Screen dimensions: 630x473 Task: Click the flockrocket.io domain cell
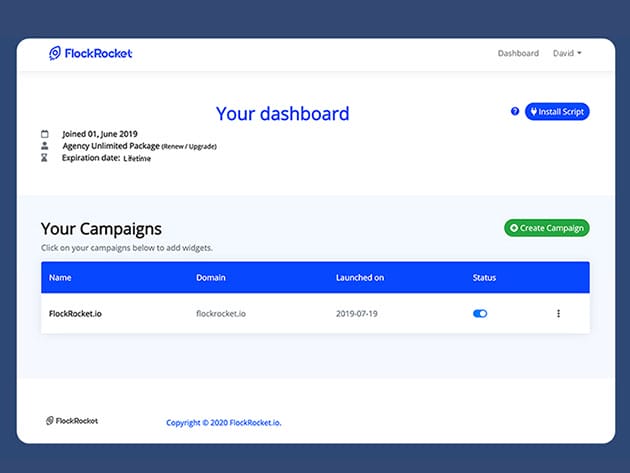click(219, 313)
